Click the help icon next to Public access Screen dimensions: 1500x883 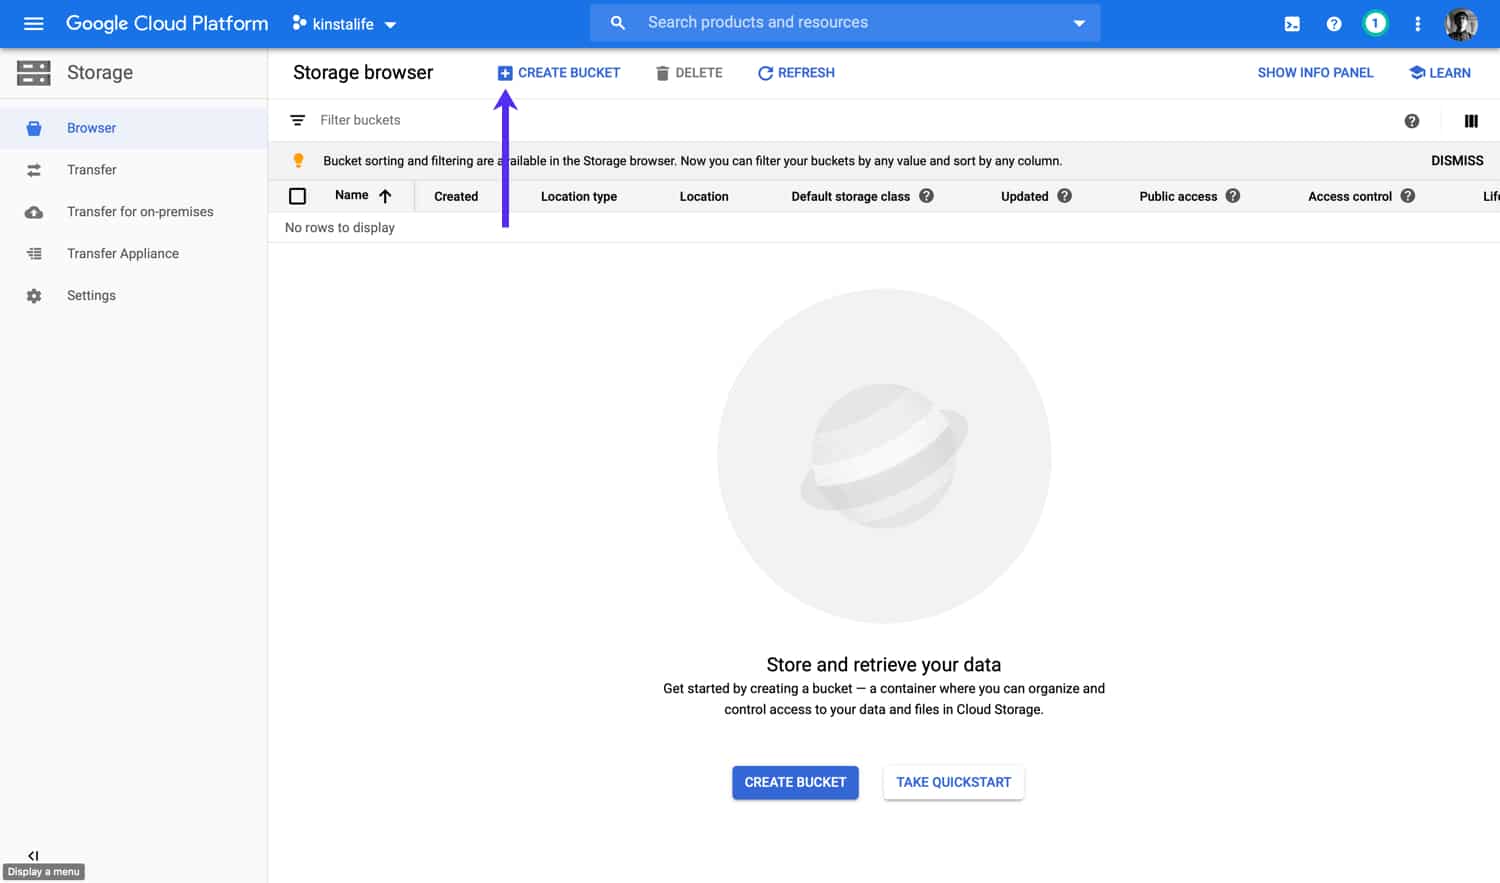[x=1233, y=196]
